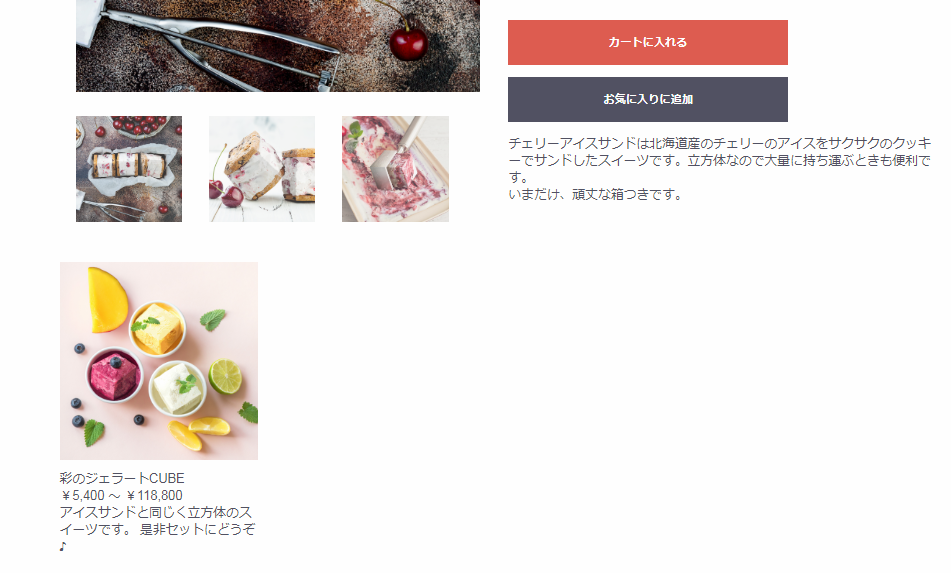
Task: Click the halved lime in gelato image
Action: (225, 377)
